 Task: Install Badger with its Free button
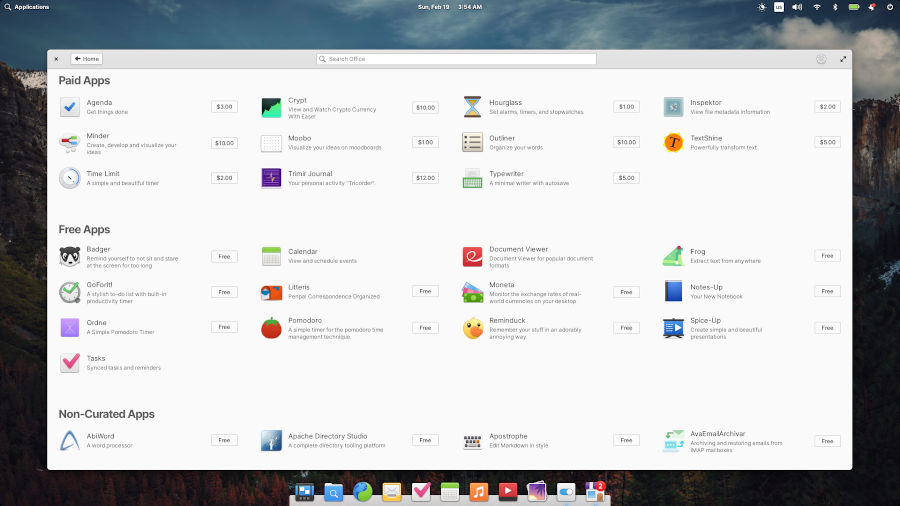pyautogui.click(x=224, y=256)
